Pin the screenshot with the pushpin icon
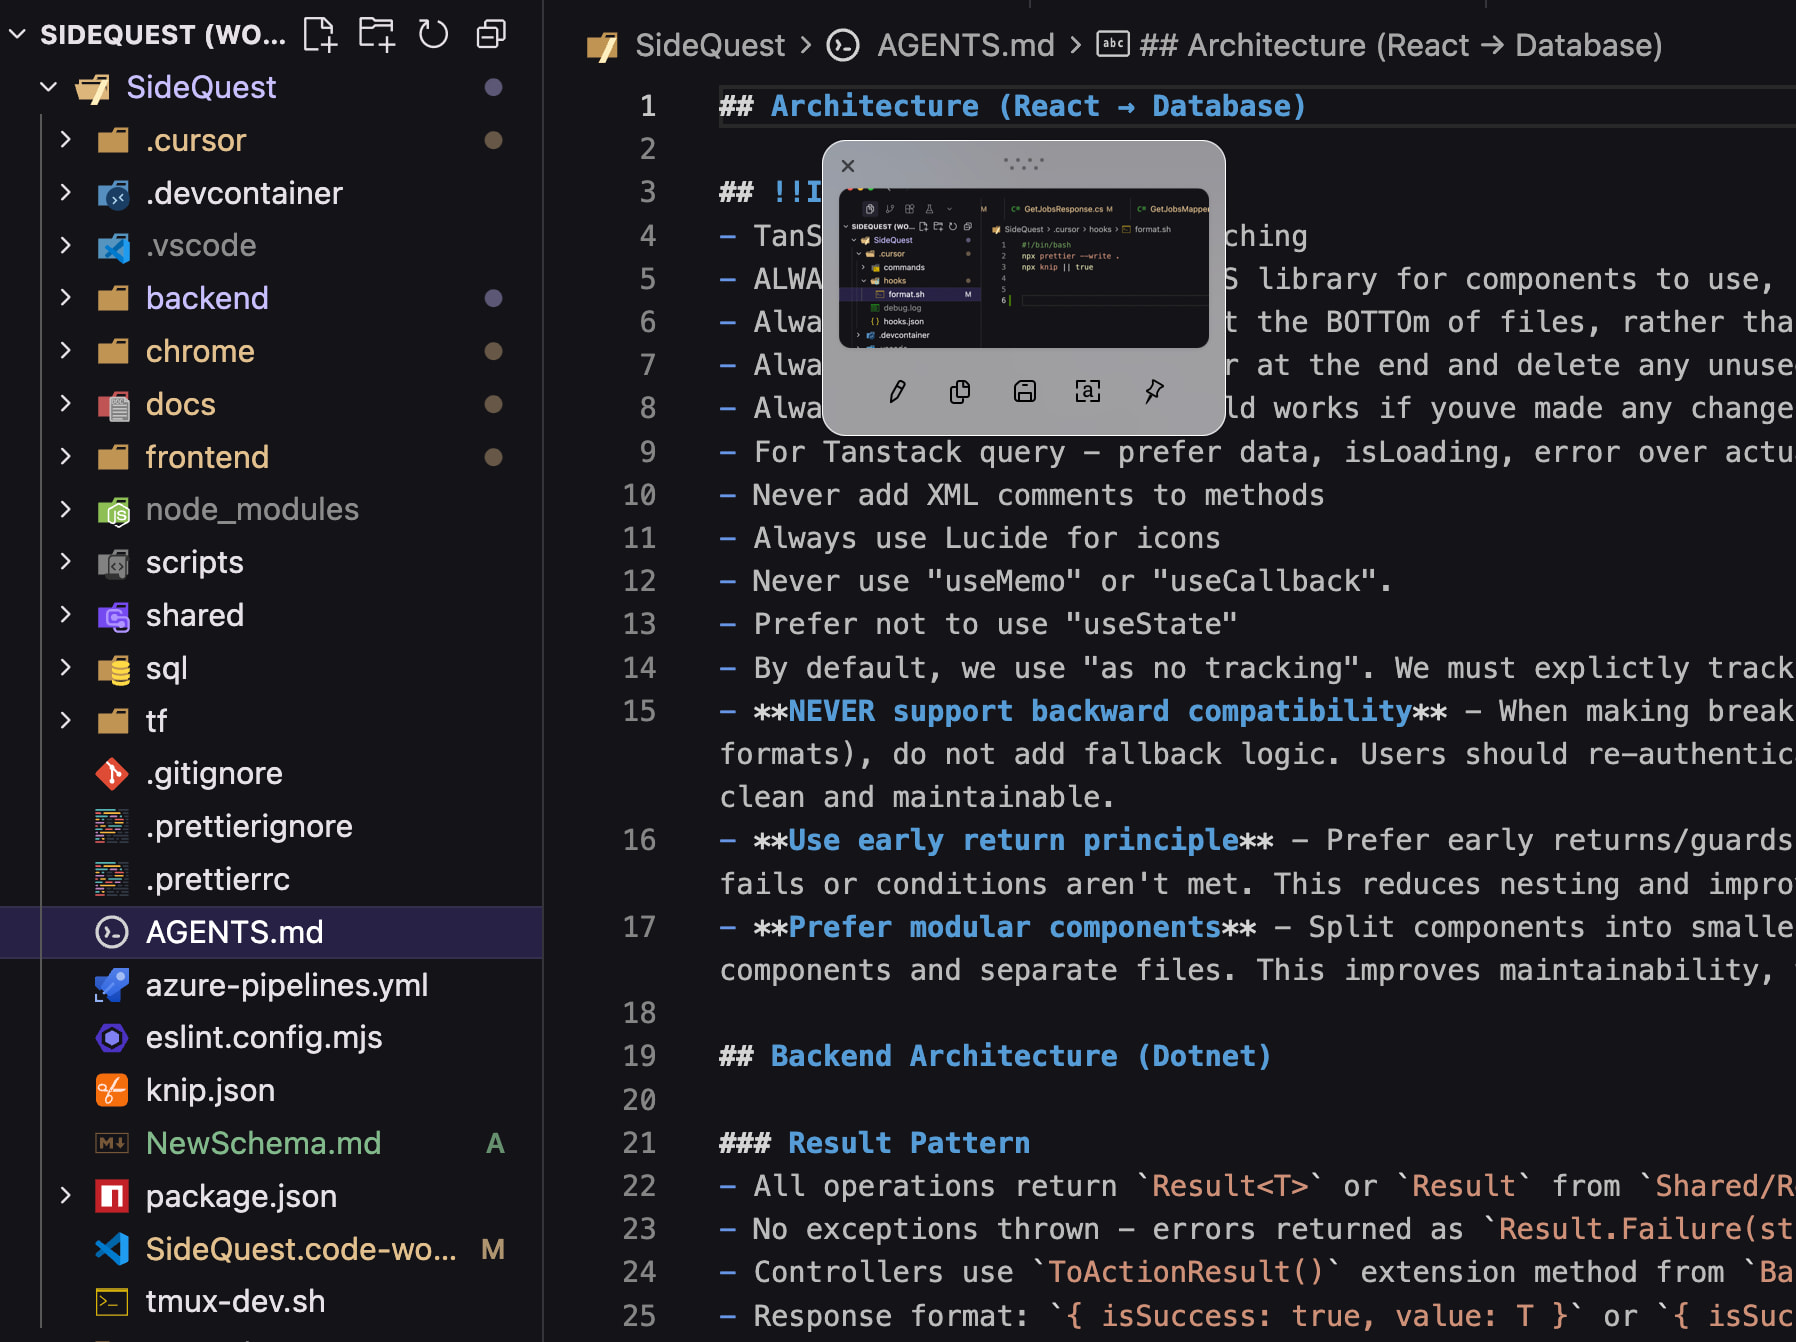The height and width of the screenshot is (1342, 1796). [1154, 391]
